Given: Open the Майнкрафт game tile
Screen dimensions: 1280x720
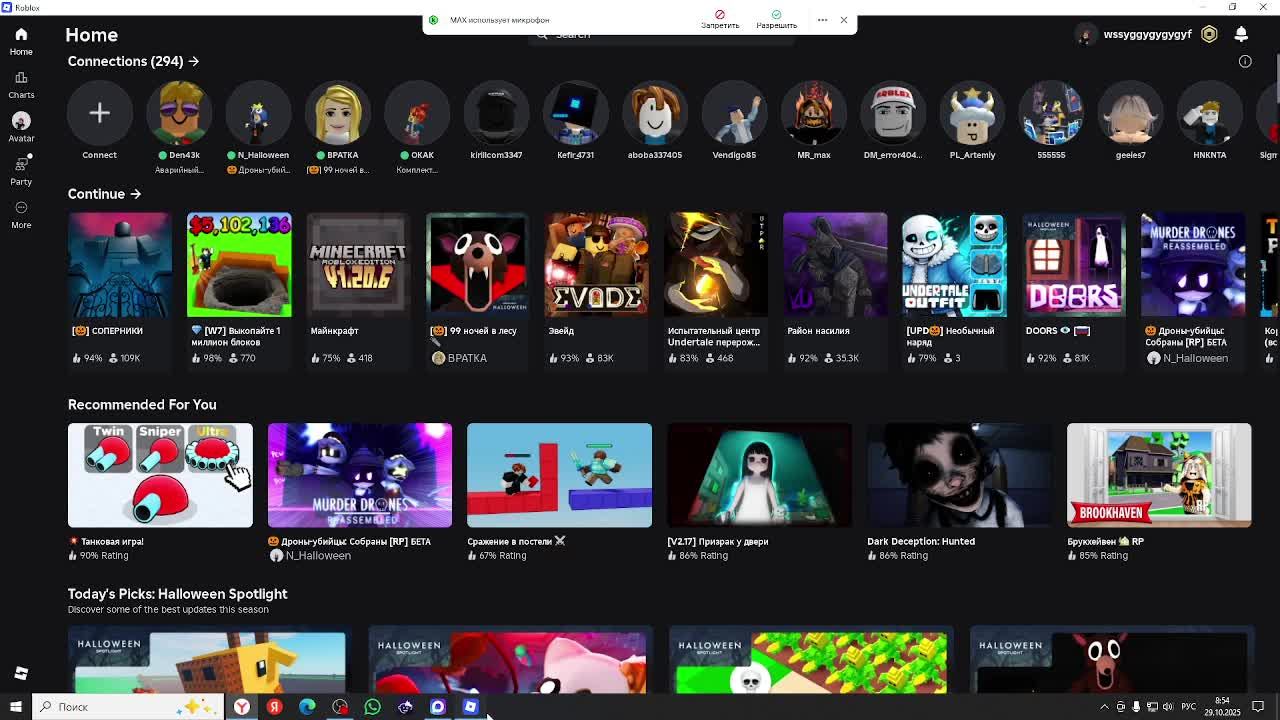Looking at the screenshot, I should [358, 265].
